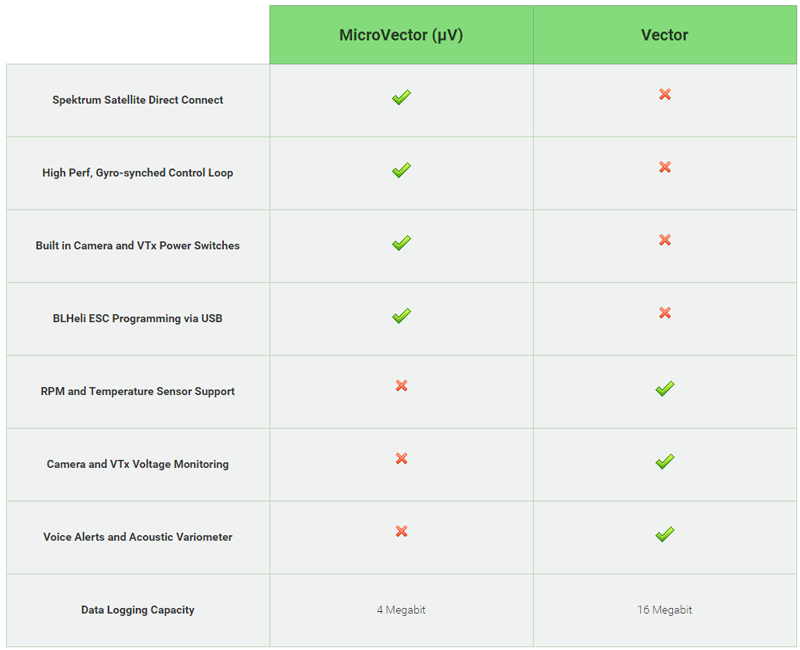Click MicroVector checkmark for Camera and VTx Power Switches
The height and width of the screenshot is (650, 800).
coord(402,243)
